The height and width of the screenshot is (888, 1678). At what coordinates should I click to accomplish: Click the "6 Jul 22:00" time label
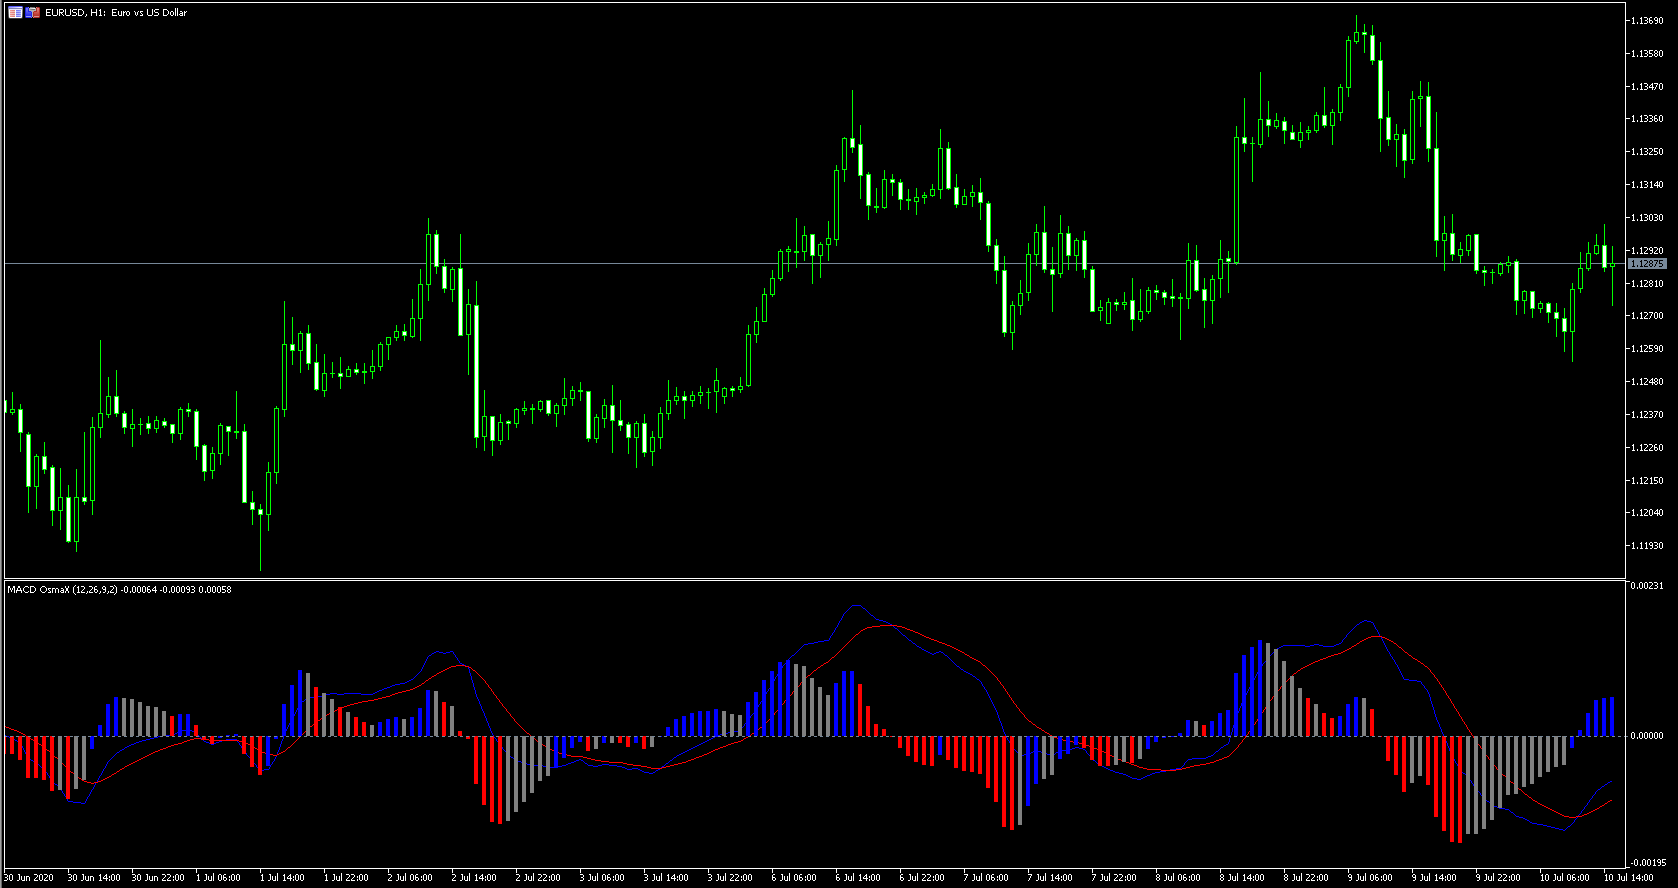click(922, 878)
